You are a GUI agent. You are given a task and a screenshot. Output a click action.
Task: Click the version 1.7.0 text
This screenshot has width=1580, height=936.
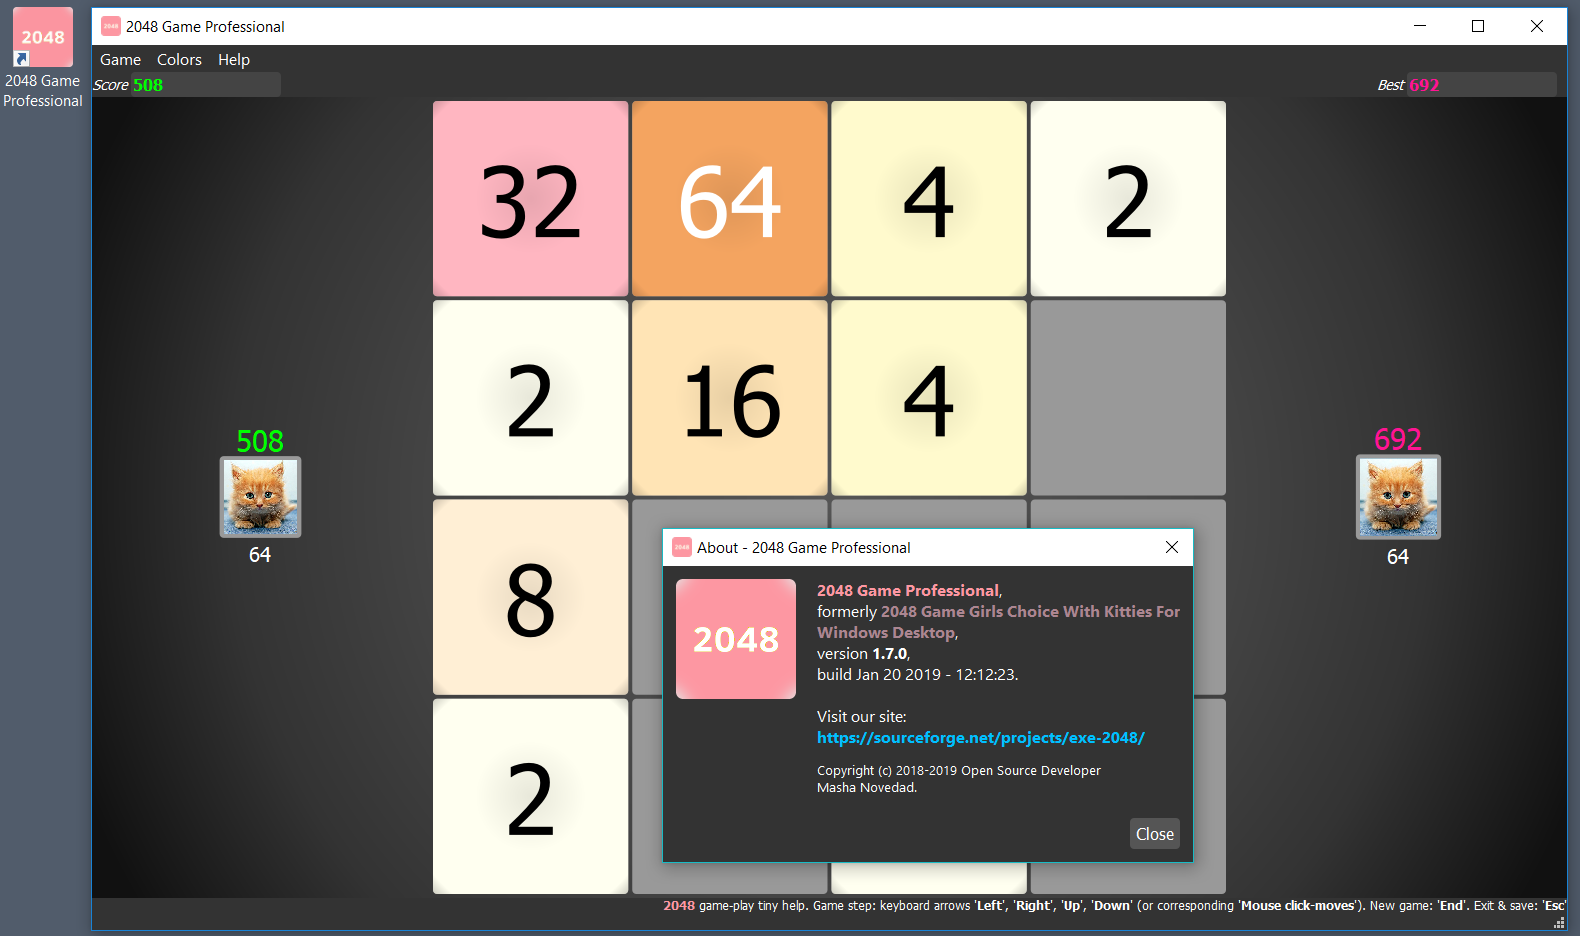coord(864,654)
